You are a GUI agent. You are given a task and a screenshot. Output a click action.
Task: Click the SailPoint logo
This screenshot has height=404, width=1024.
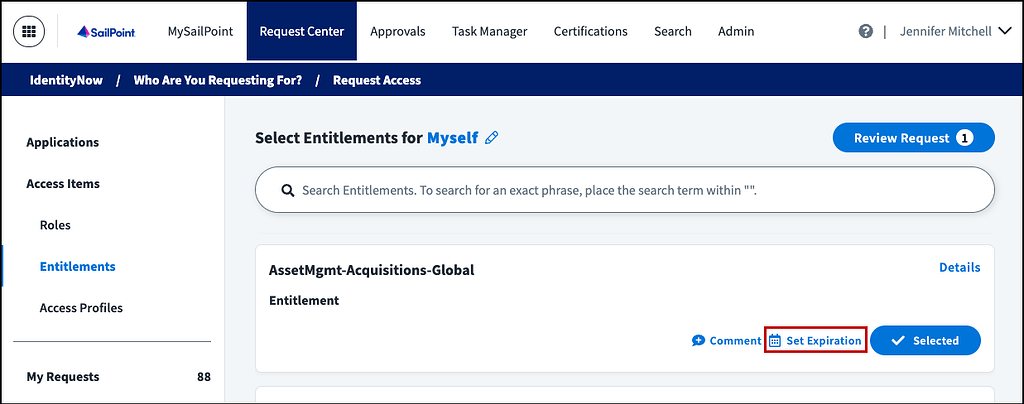111,31
